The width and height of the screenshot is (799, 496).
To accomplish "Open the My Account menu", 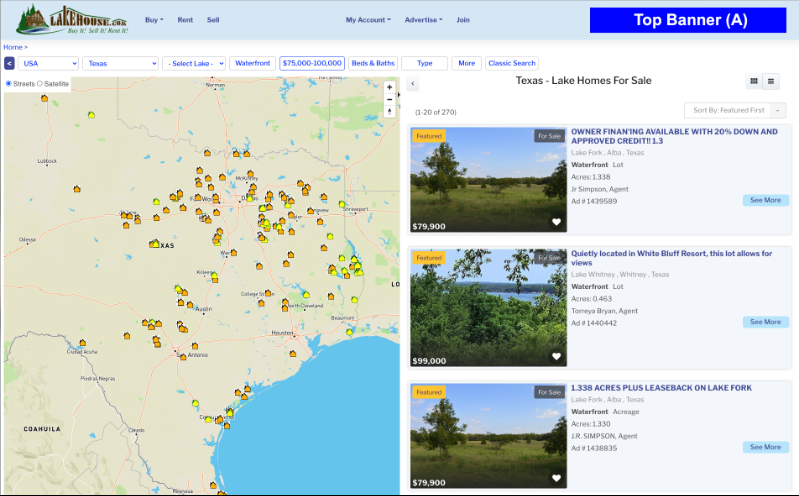I will pos(367,20).
